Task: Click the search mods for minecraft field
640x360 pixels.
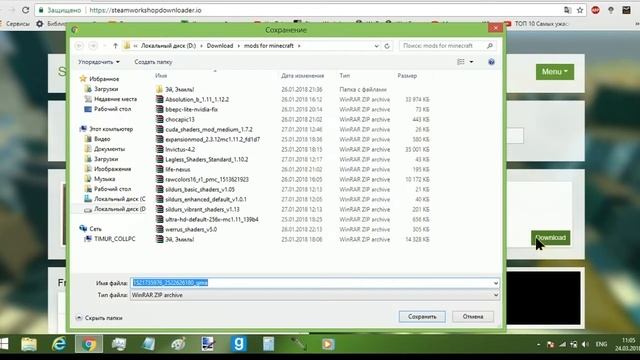Action: pyautogui.click(x=442, y=46)
